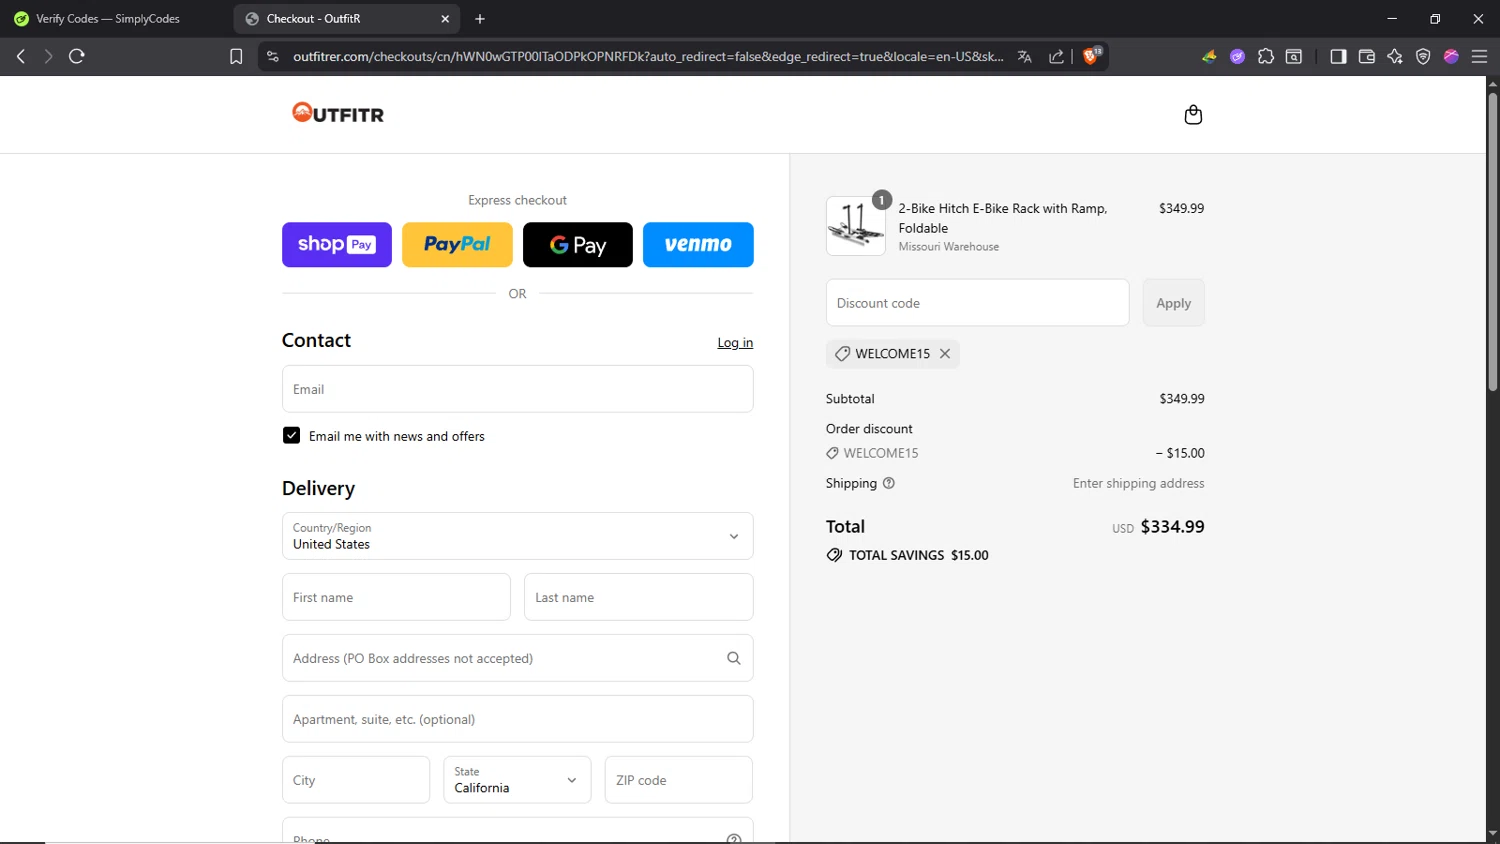Pay with Shop Pay button
Screen dimensions: 1500x844
tap(337, 245)
